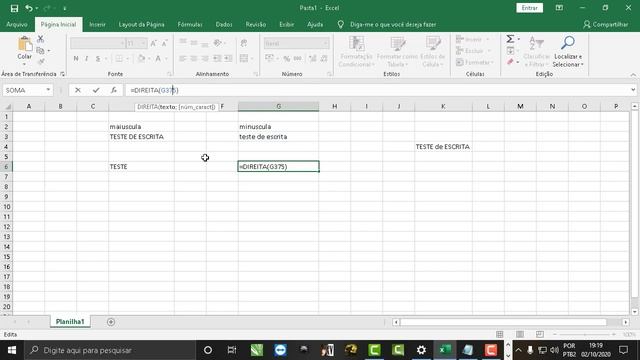The image size is (640, 360).
Task: Click the horizontal scrollbar right arrow
Action: coord(625,322)
